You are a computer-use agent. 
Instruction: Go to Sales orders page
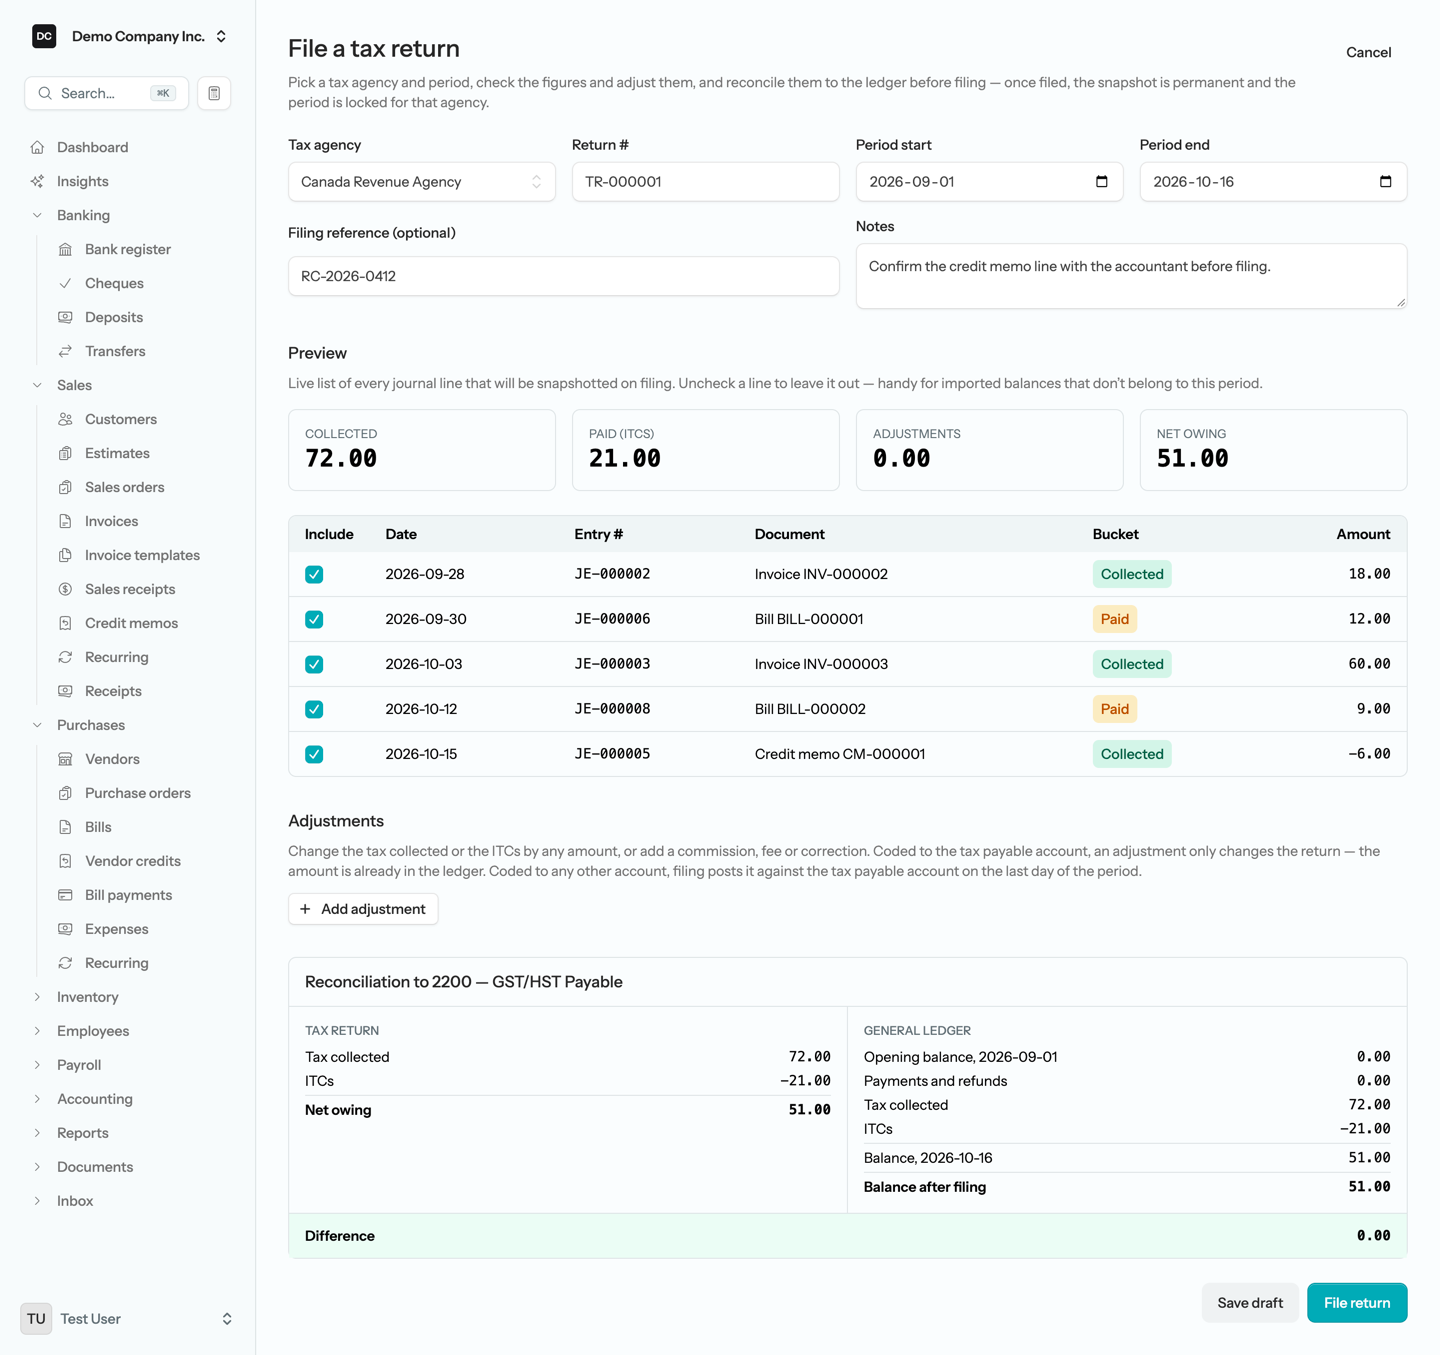(x=124, y=487)
